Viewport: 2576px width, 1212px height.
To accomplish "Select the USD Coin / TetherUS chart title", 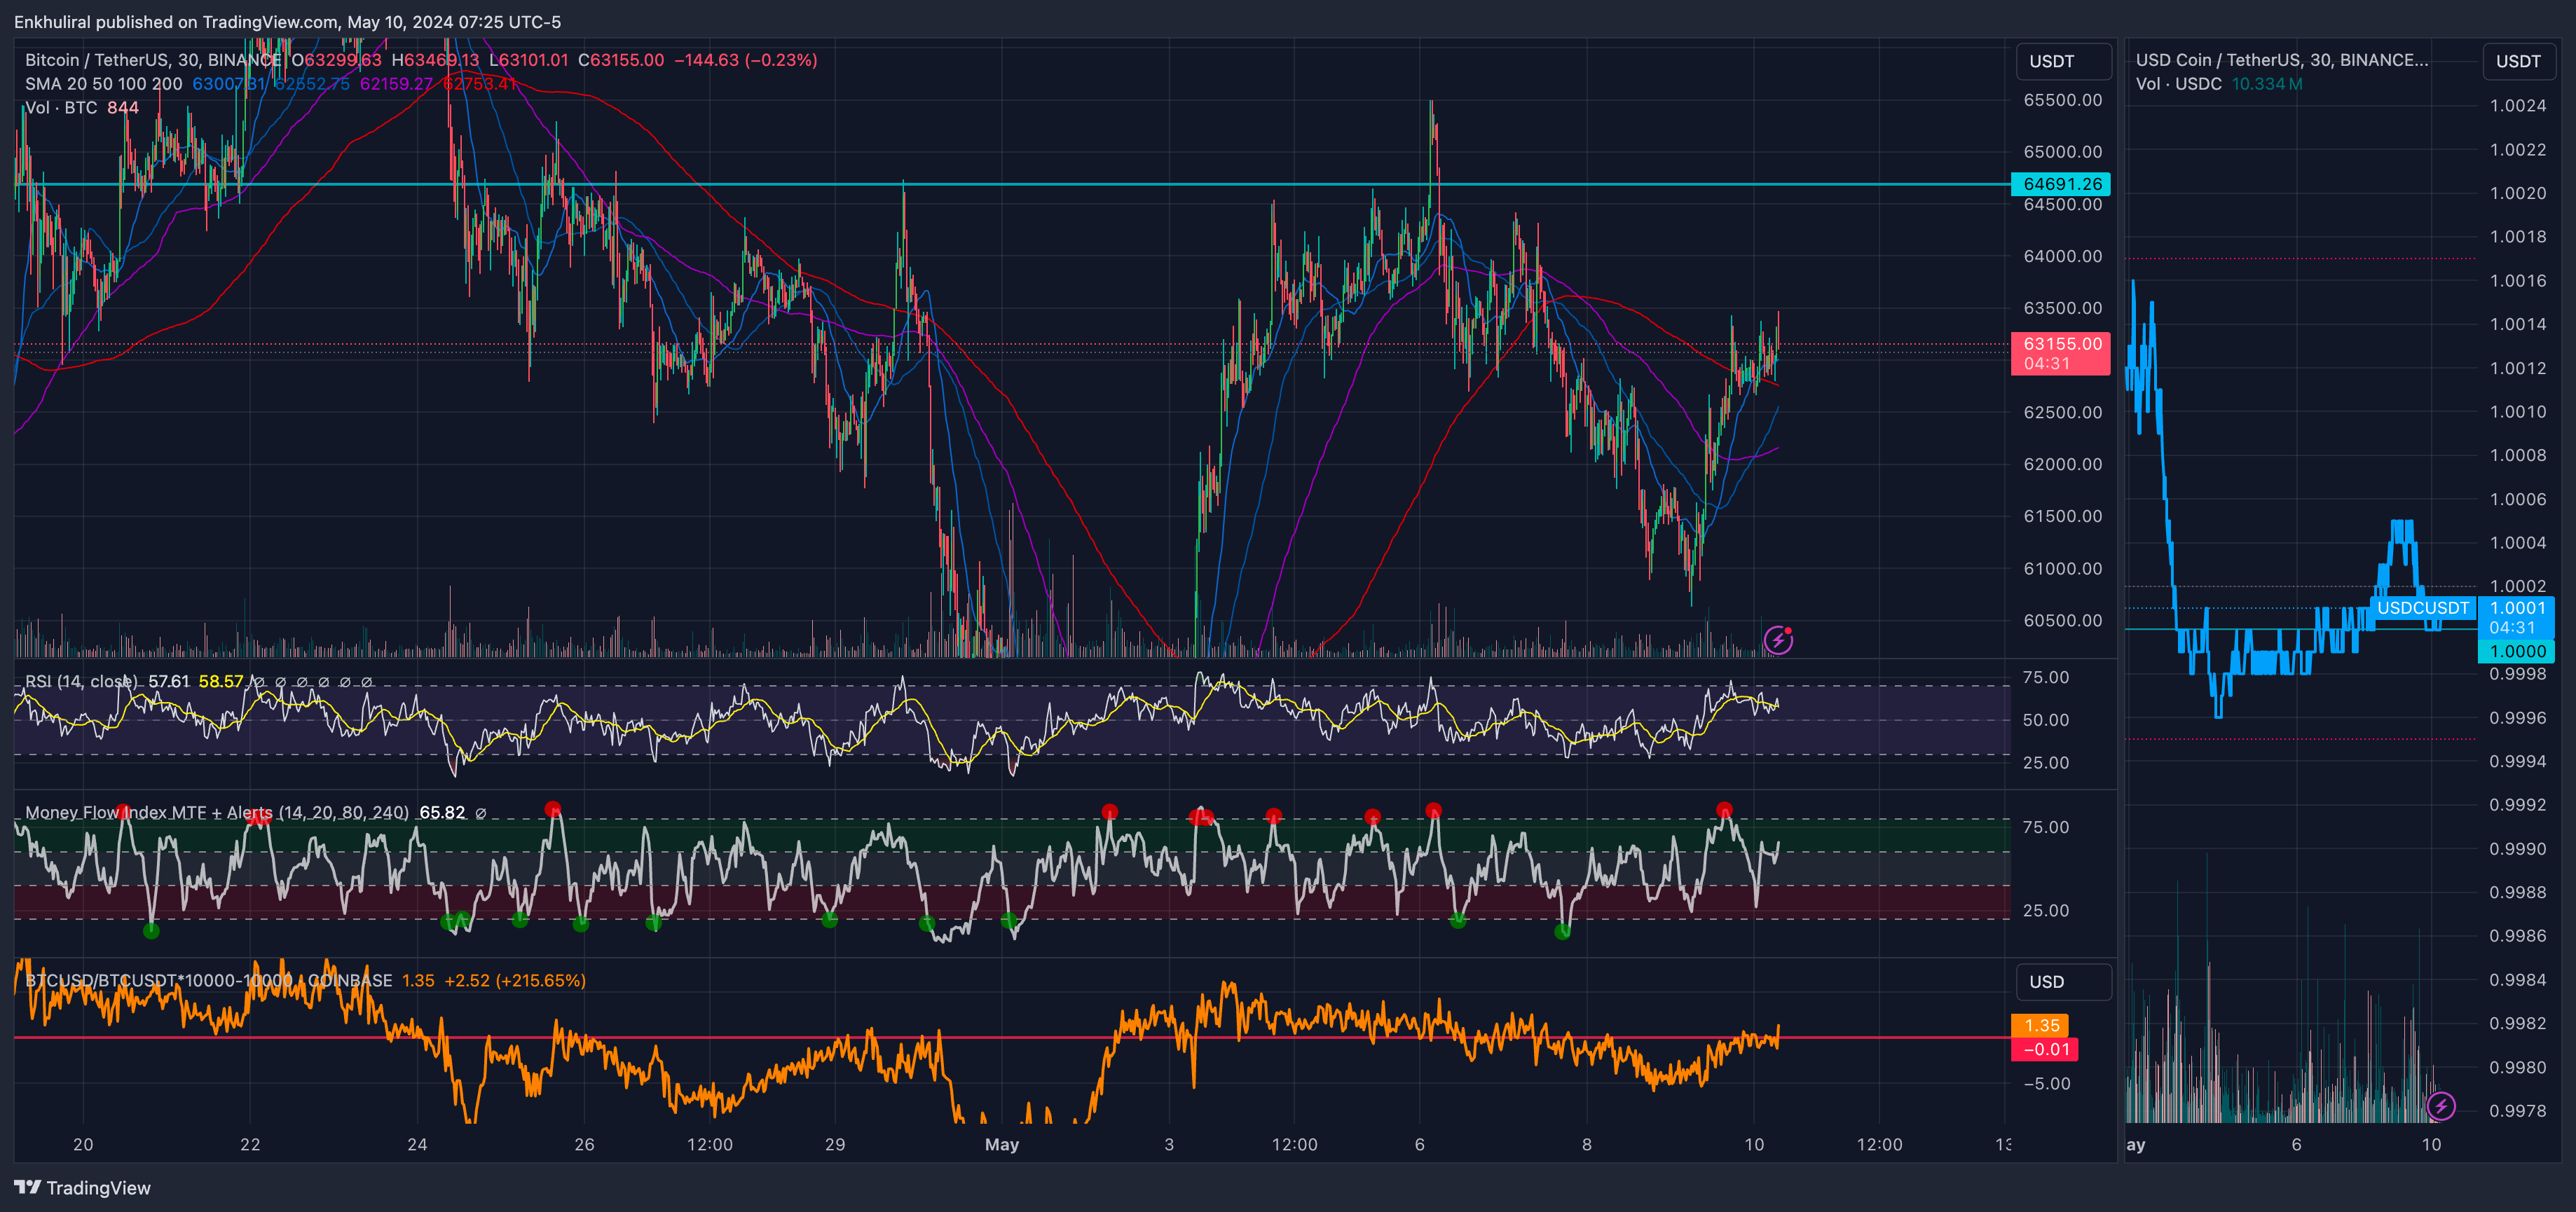I will pyautogui.click(x=2280, y=60).
